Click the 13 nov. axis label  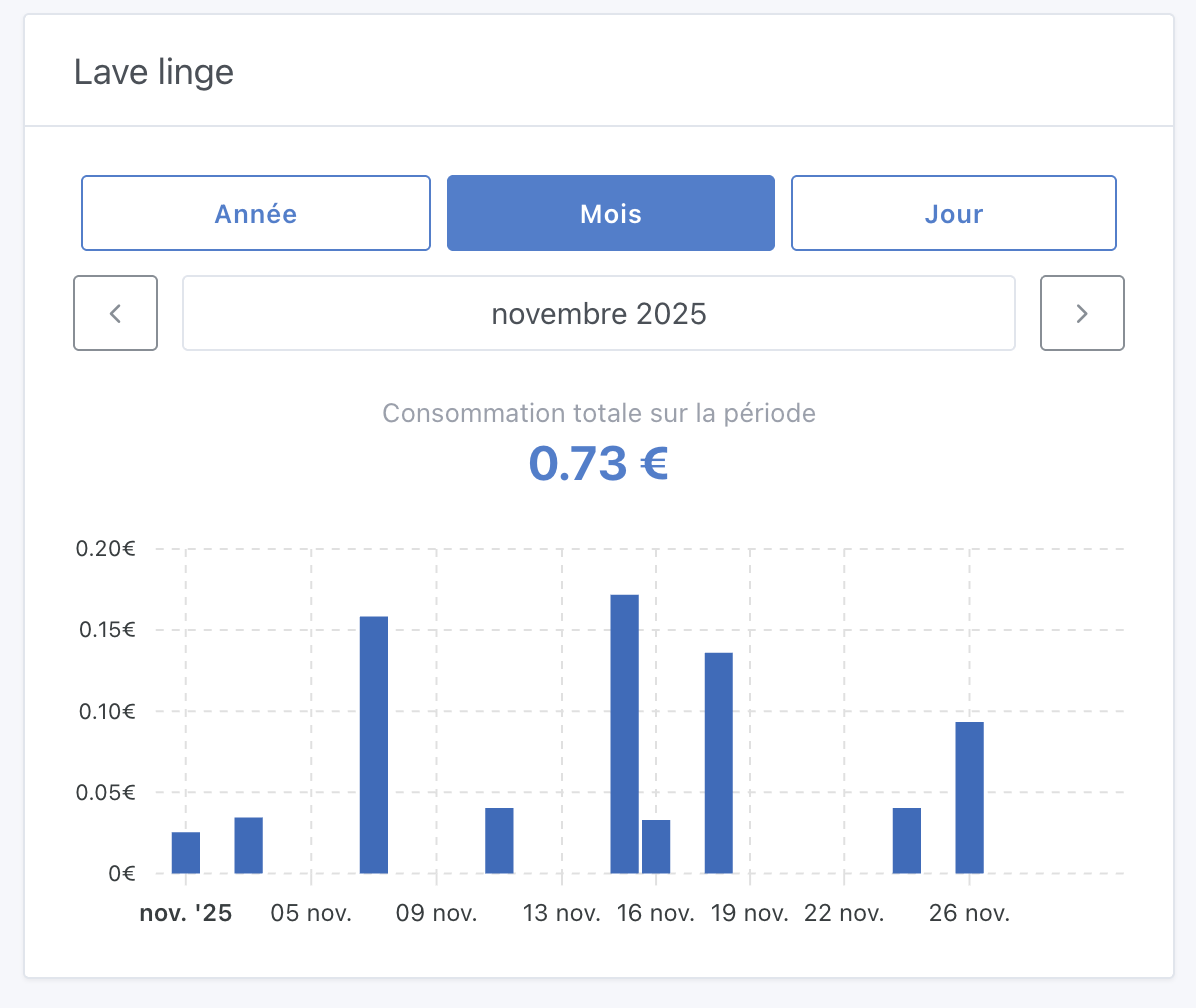pos(562,912)
